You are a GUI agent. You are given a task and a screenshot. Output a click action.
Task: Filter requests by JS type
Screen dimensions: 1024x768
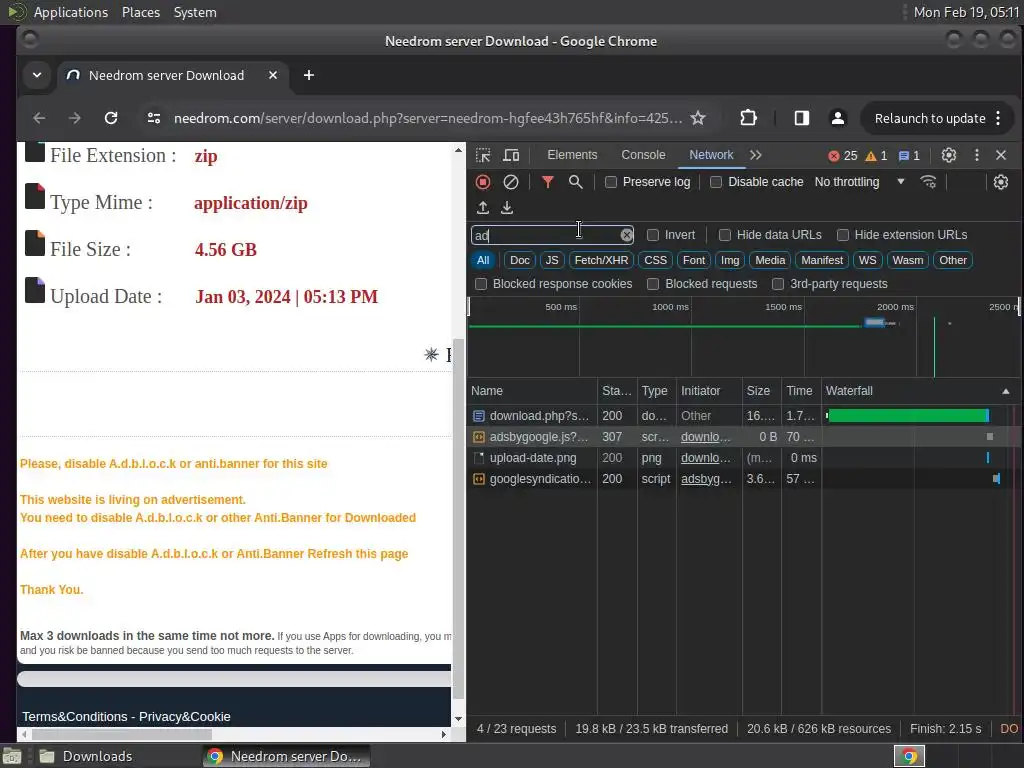[x=552, y=261]
